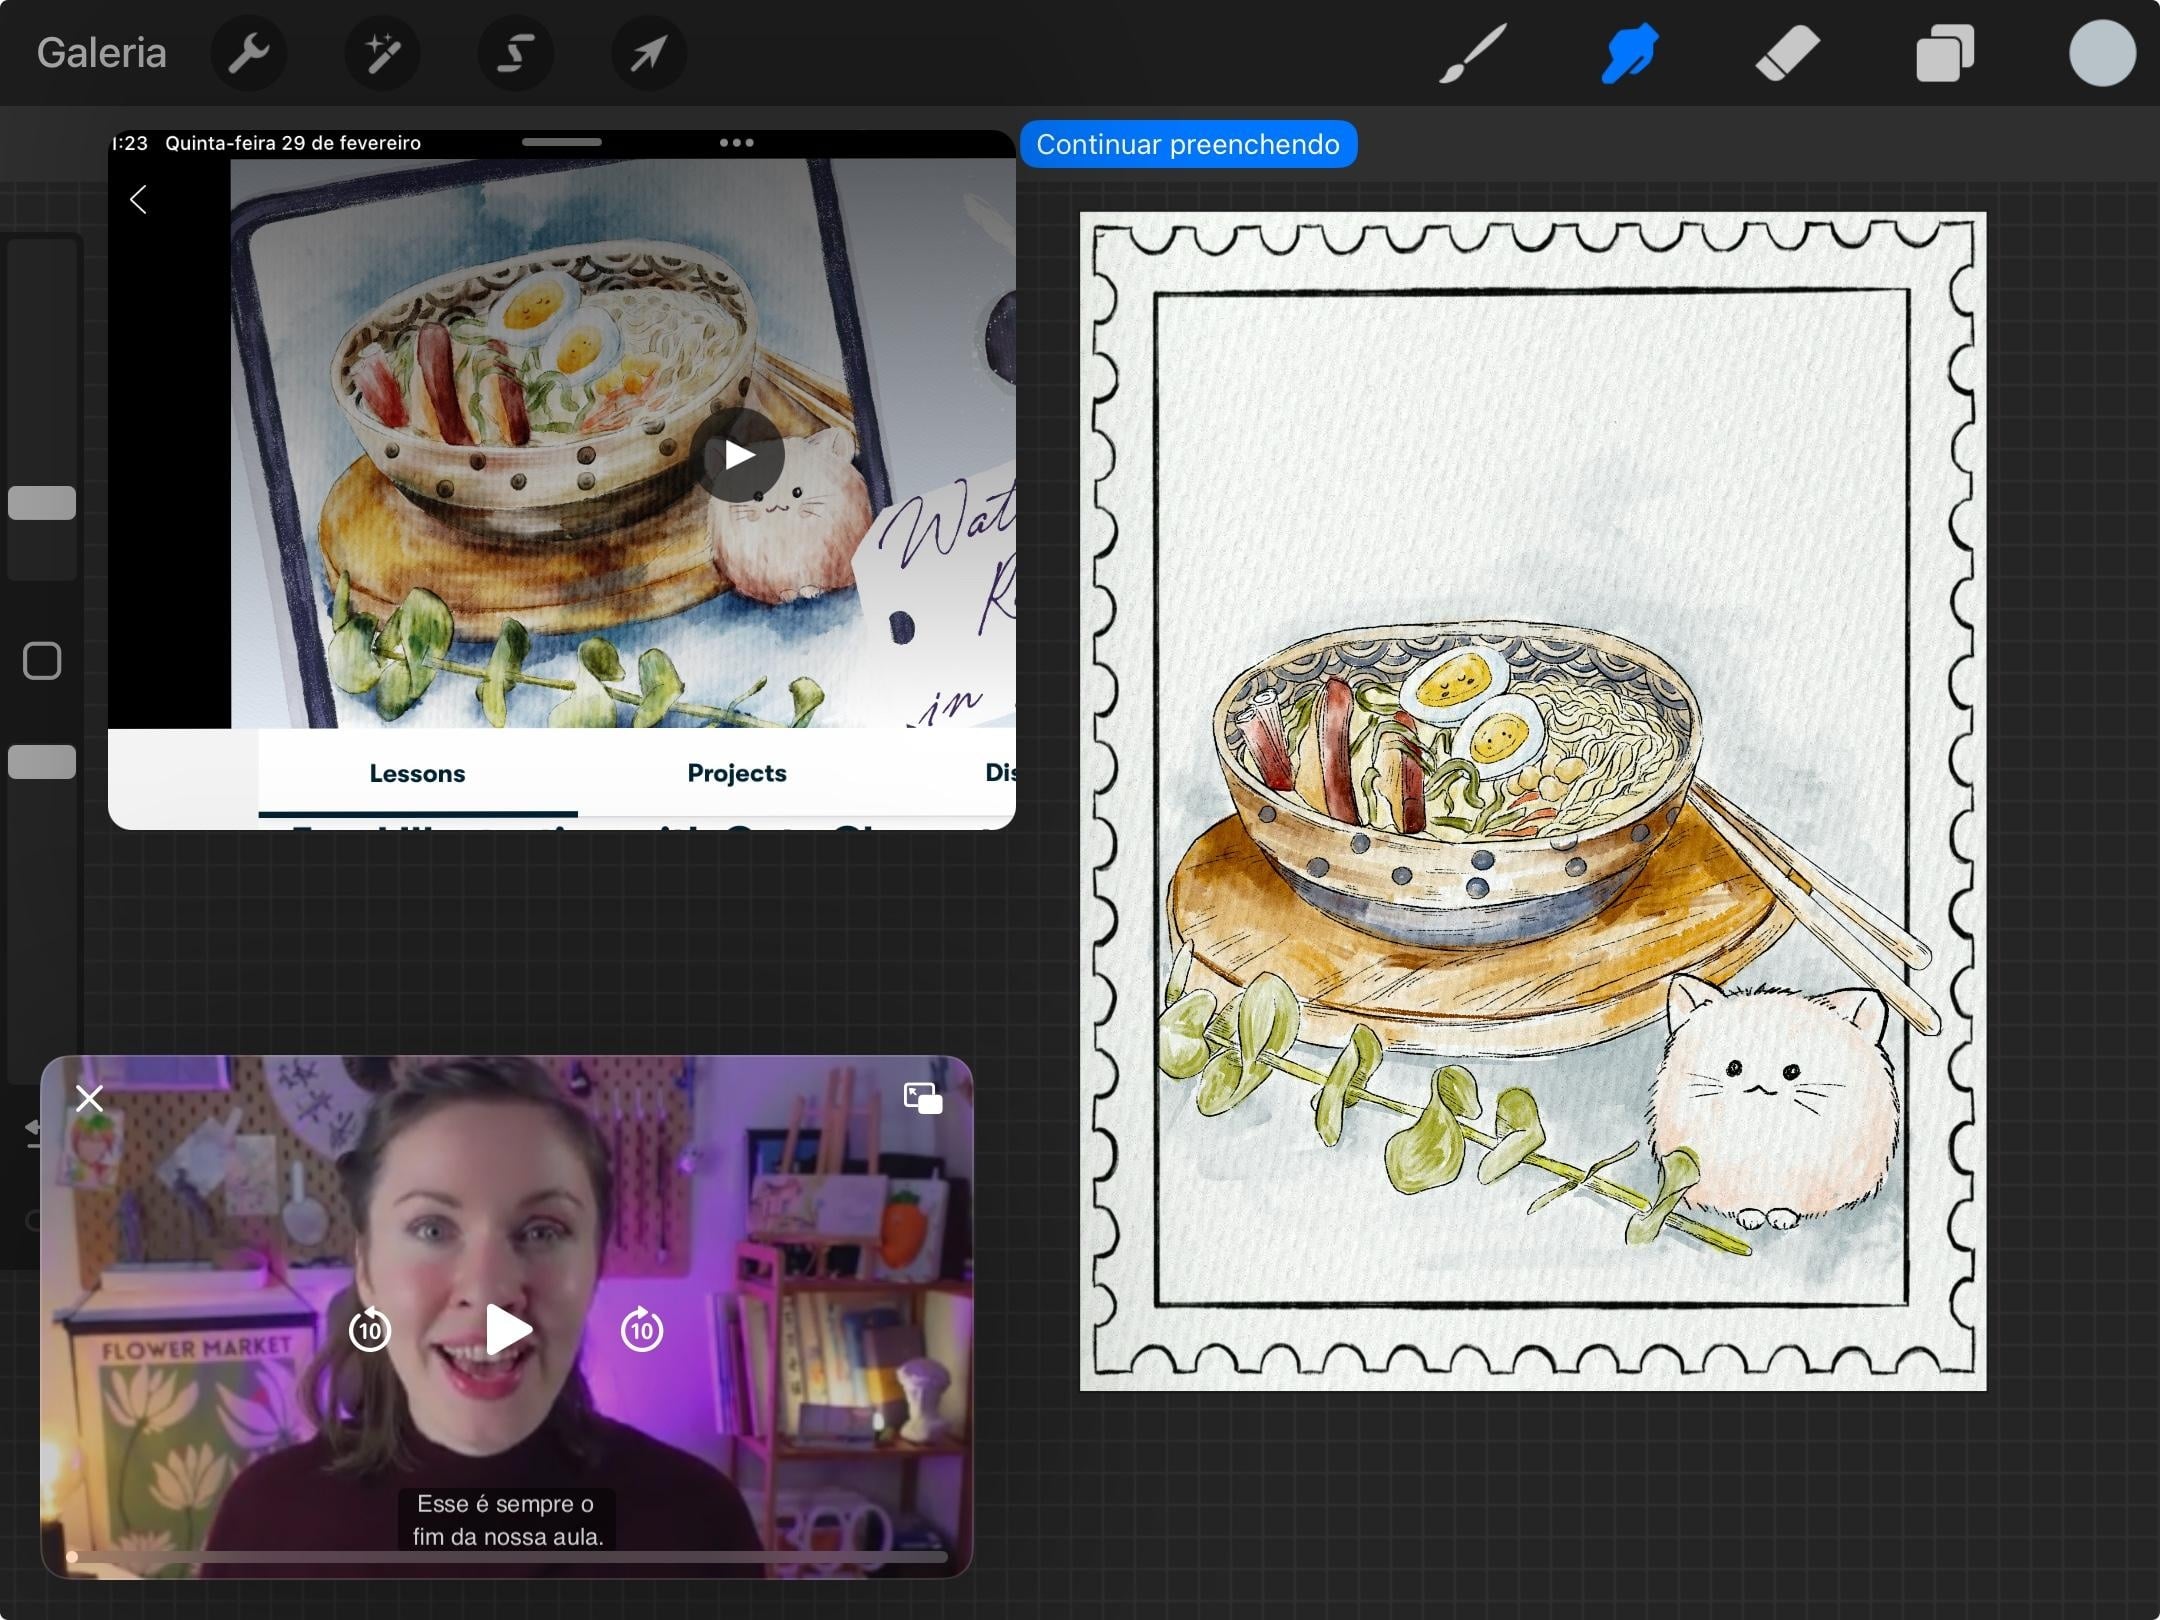Rewind the video 10 seconds
The height and width of the screenshot is (1620, 2160).
point(370,1329)
